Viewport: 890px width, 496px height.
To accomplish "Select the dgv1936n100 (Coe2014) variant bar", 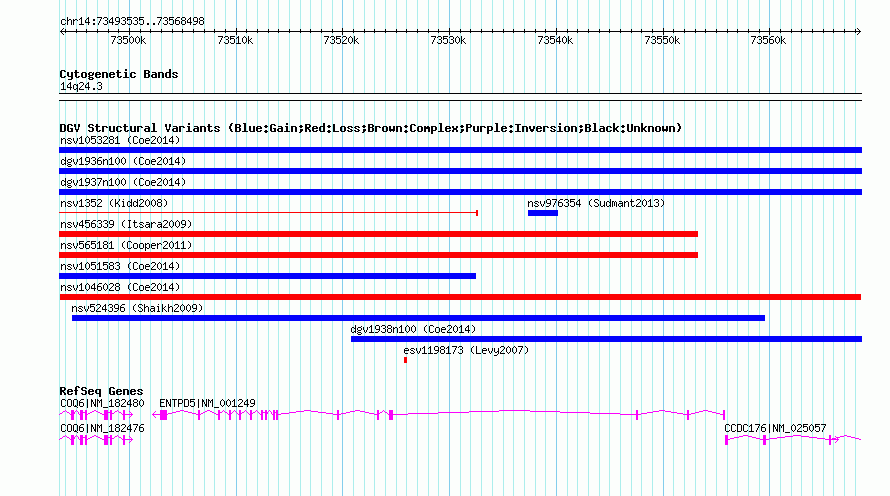I will 460,171.
